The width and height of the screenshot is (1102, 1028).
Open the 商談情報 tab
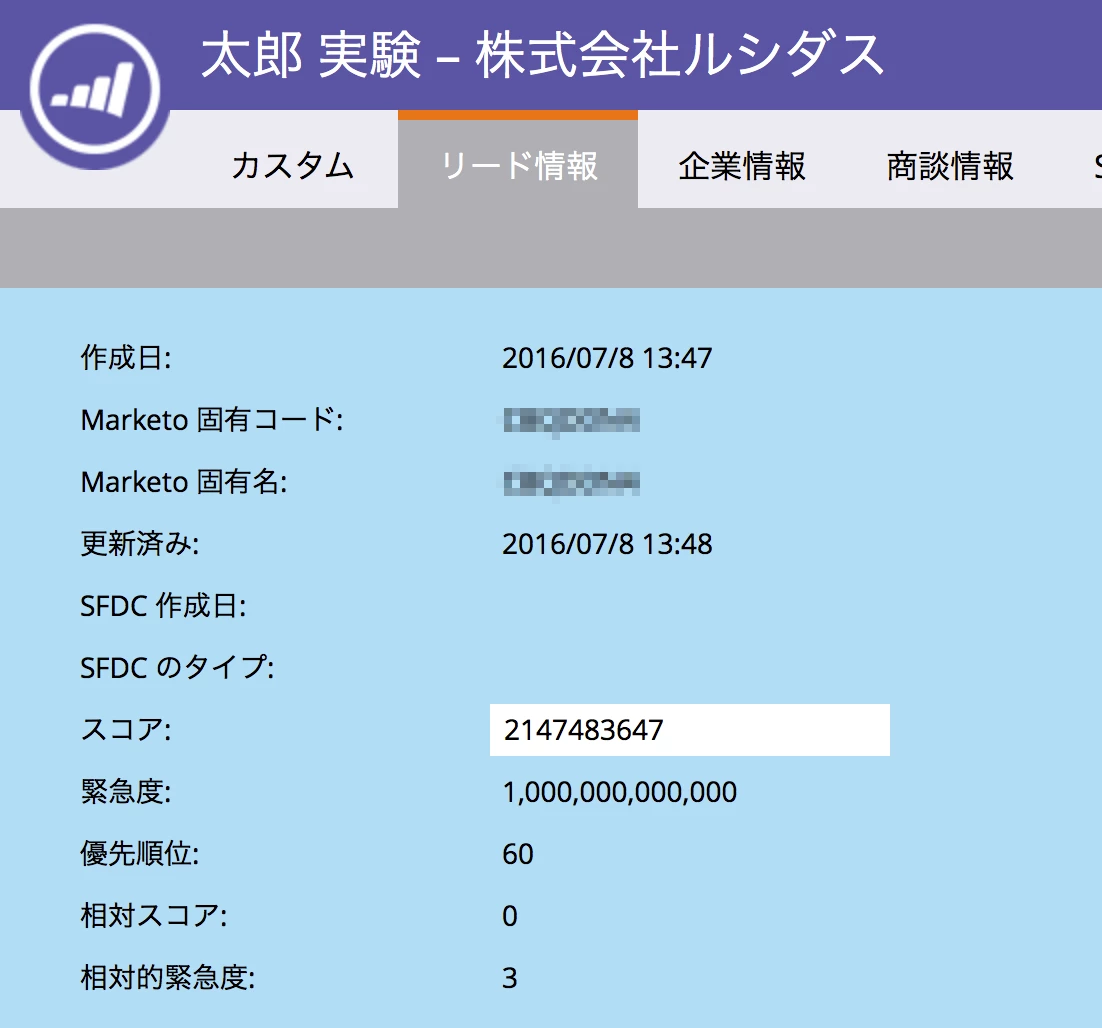[x=950, y=166]
